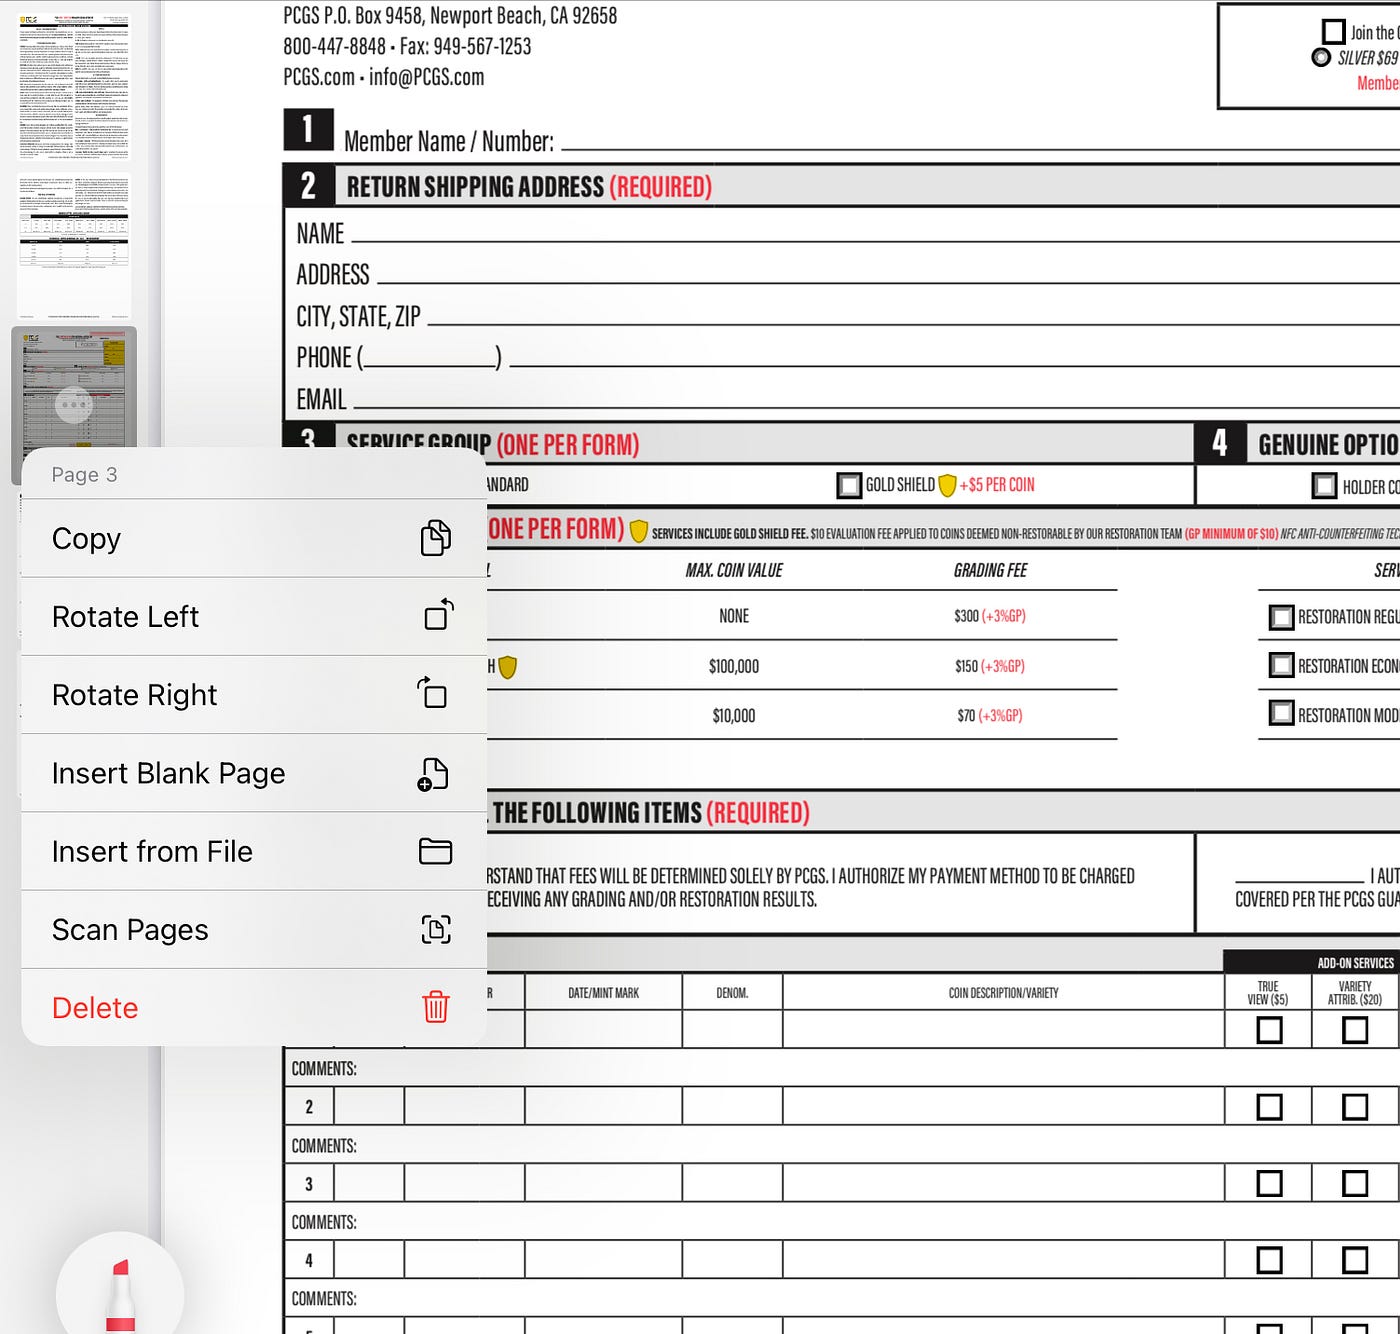Click the scan document icon
The height and width of the screenshot is (1334, 1400).
click(436, 929)
